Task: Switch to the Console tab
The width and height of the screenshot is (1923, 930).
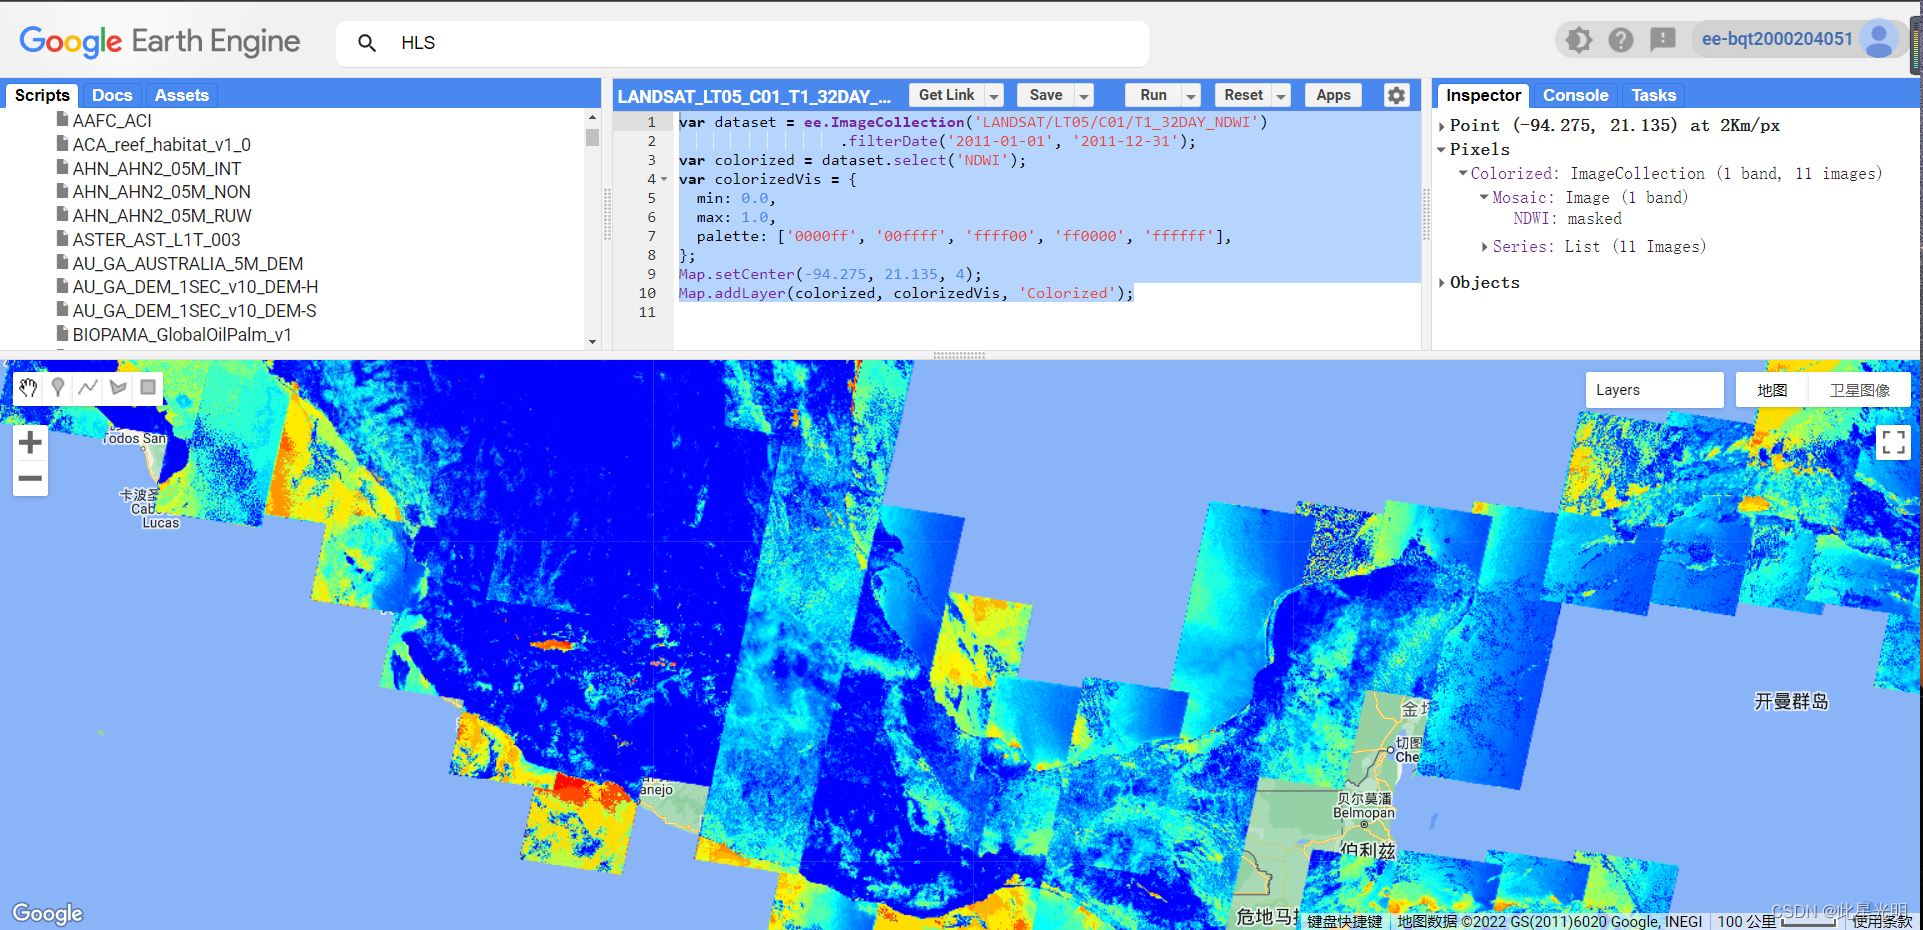Action: coord(1575,95)
